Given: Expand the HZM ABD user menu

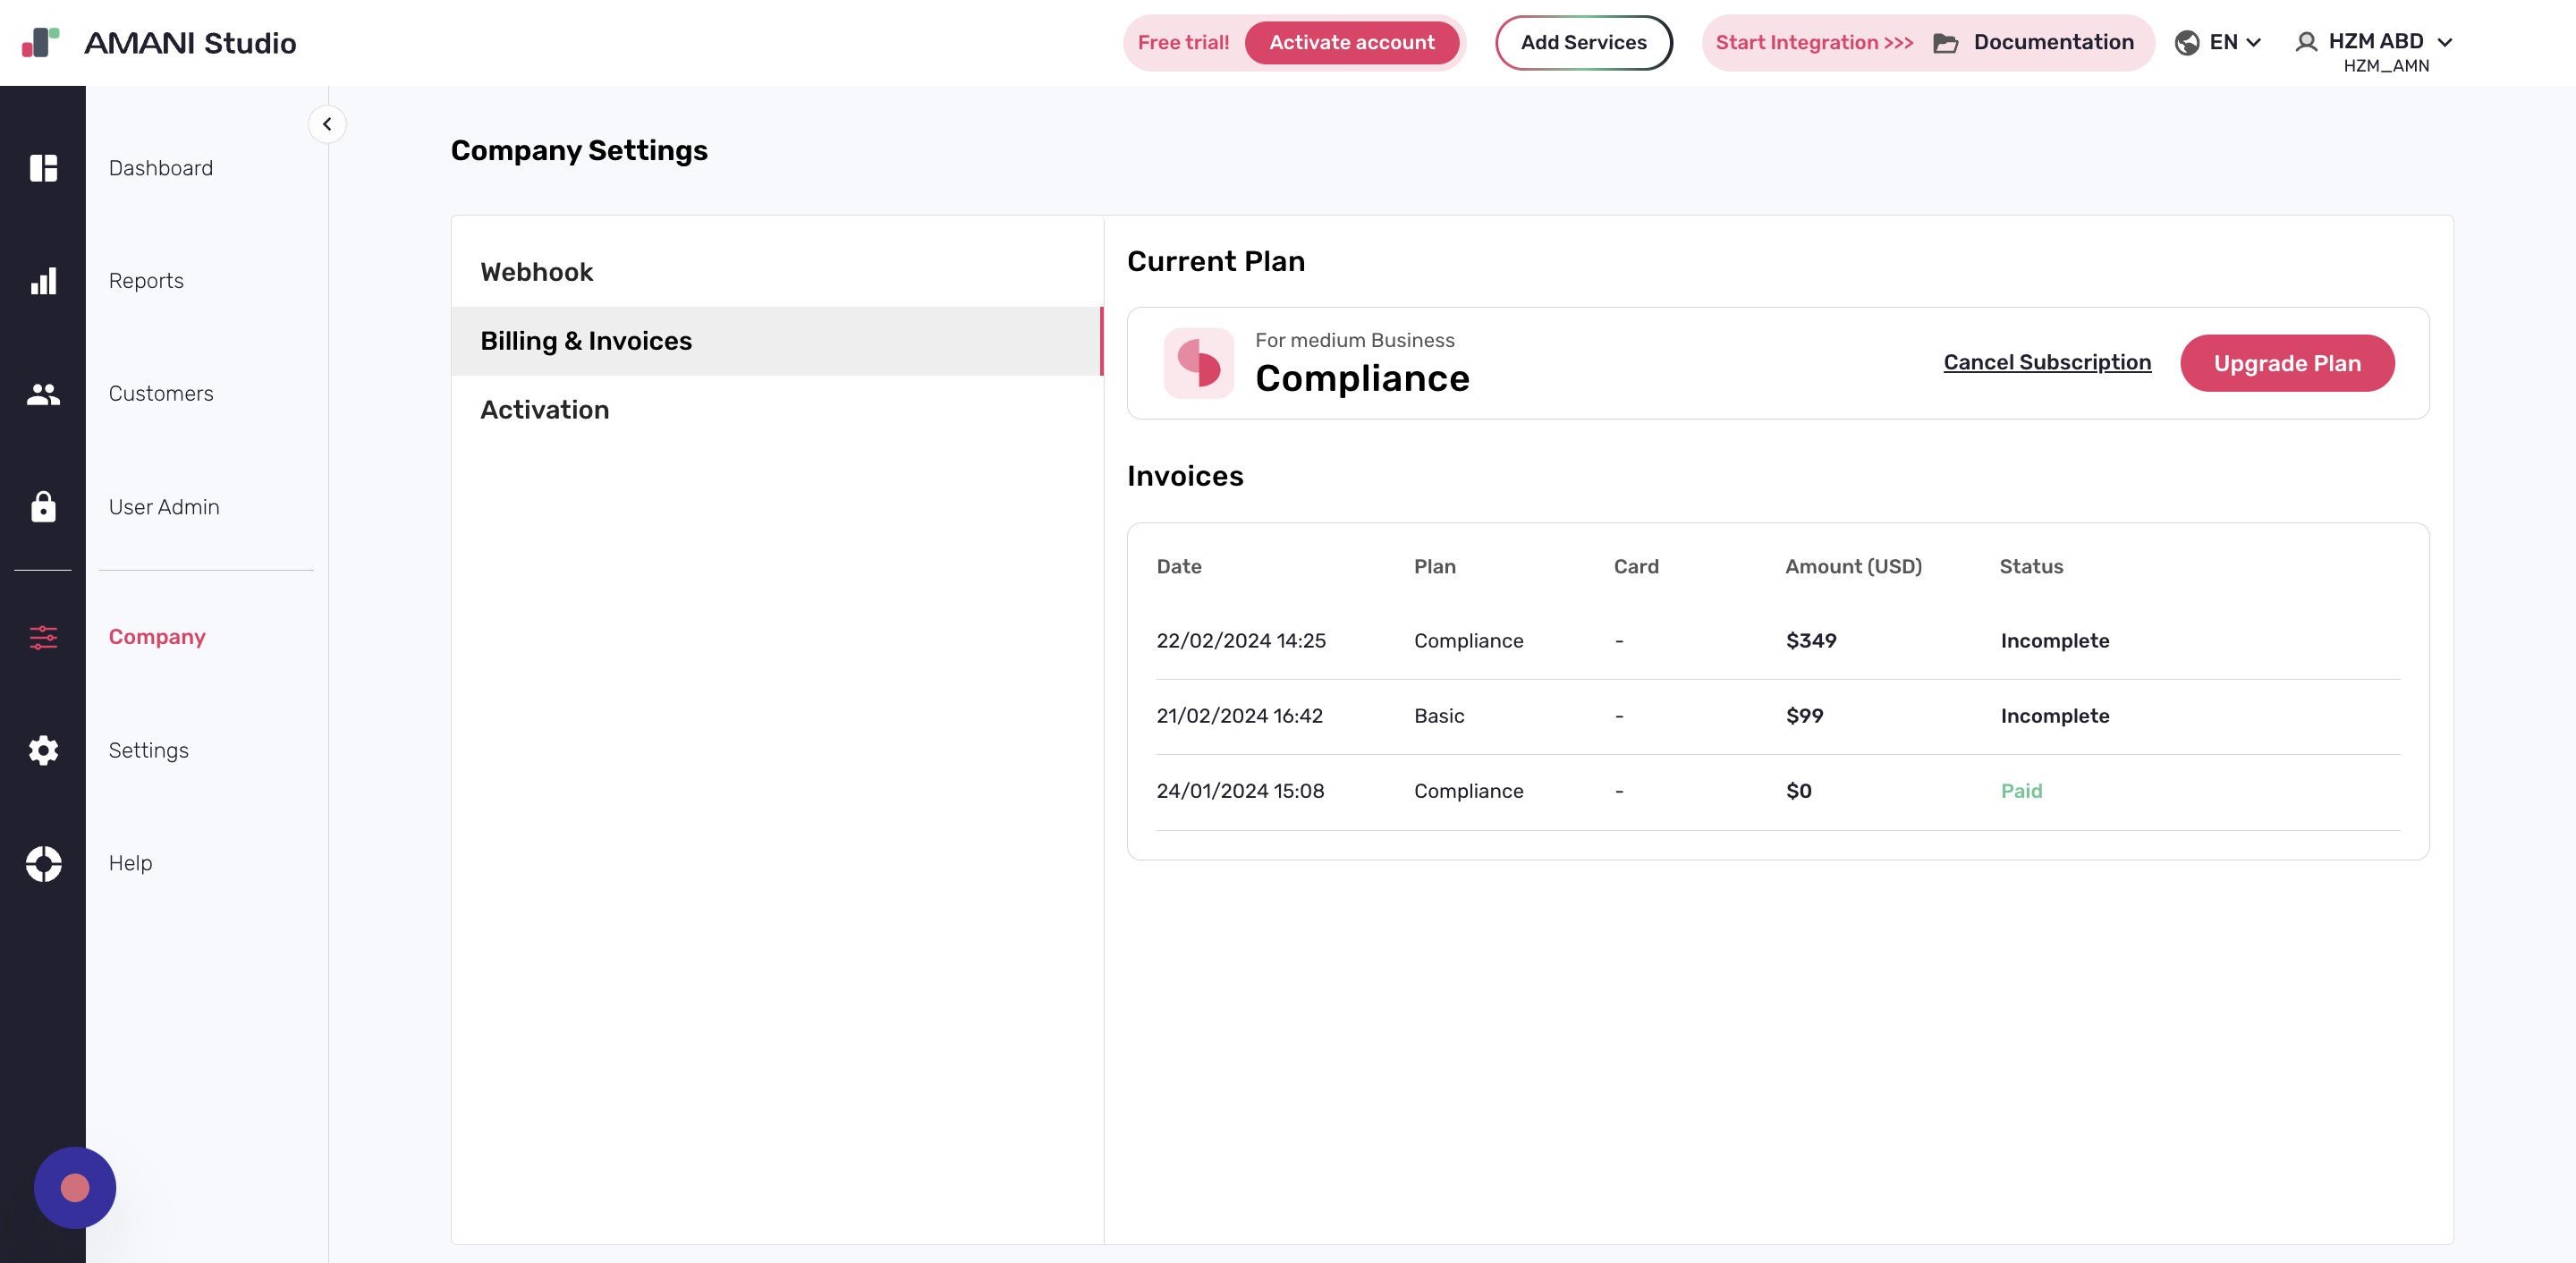Looking at the screenshot, I should point(2375,42).
